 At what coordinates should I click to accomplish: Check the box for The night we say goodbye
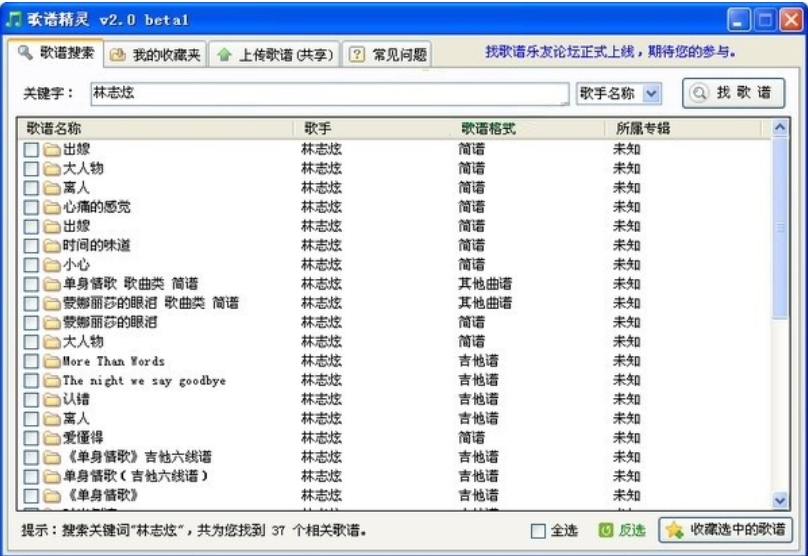pyautogui.click(x=31, y=381)
